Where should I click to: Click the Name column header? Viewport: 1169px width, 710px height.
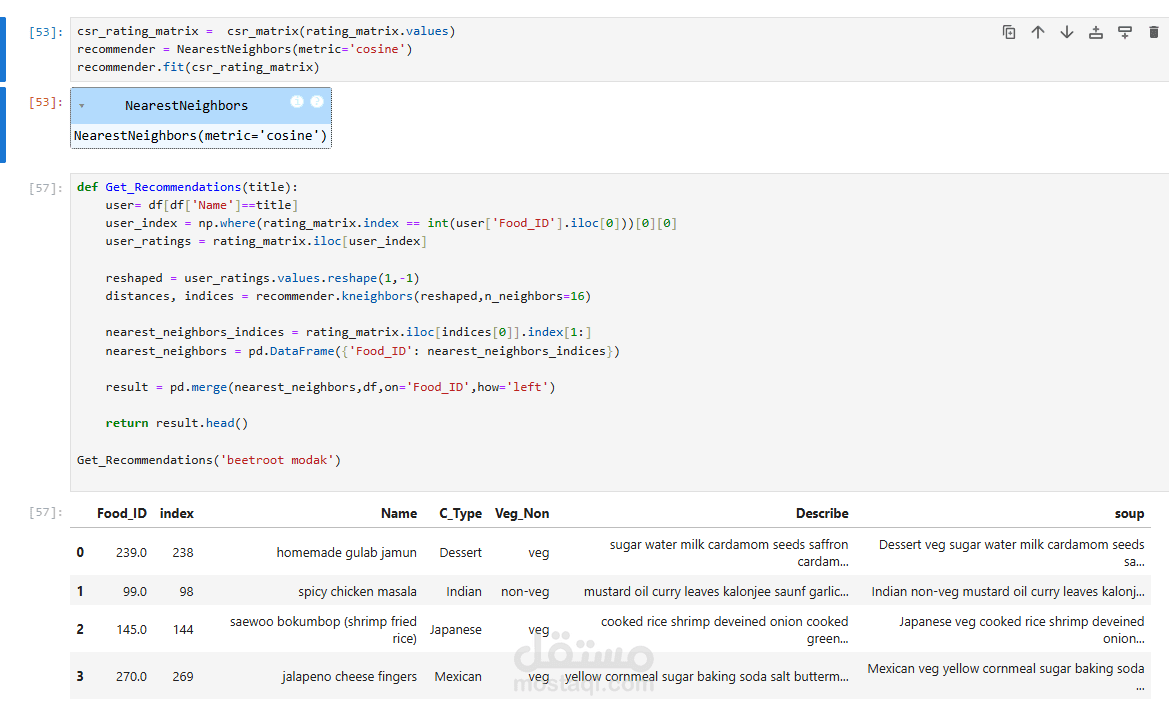pos(399,513)
